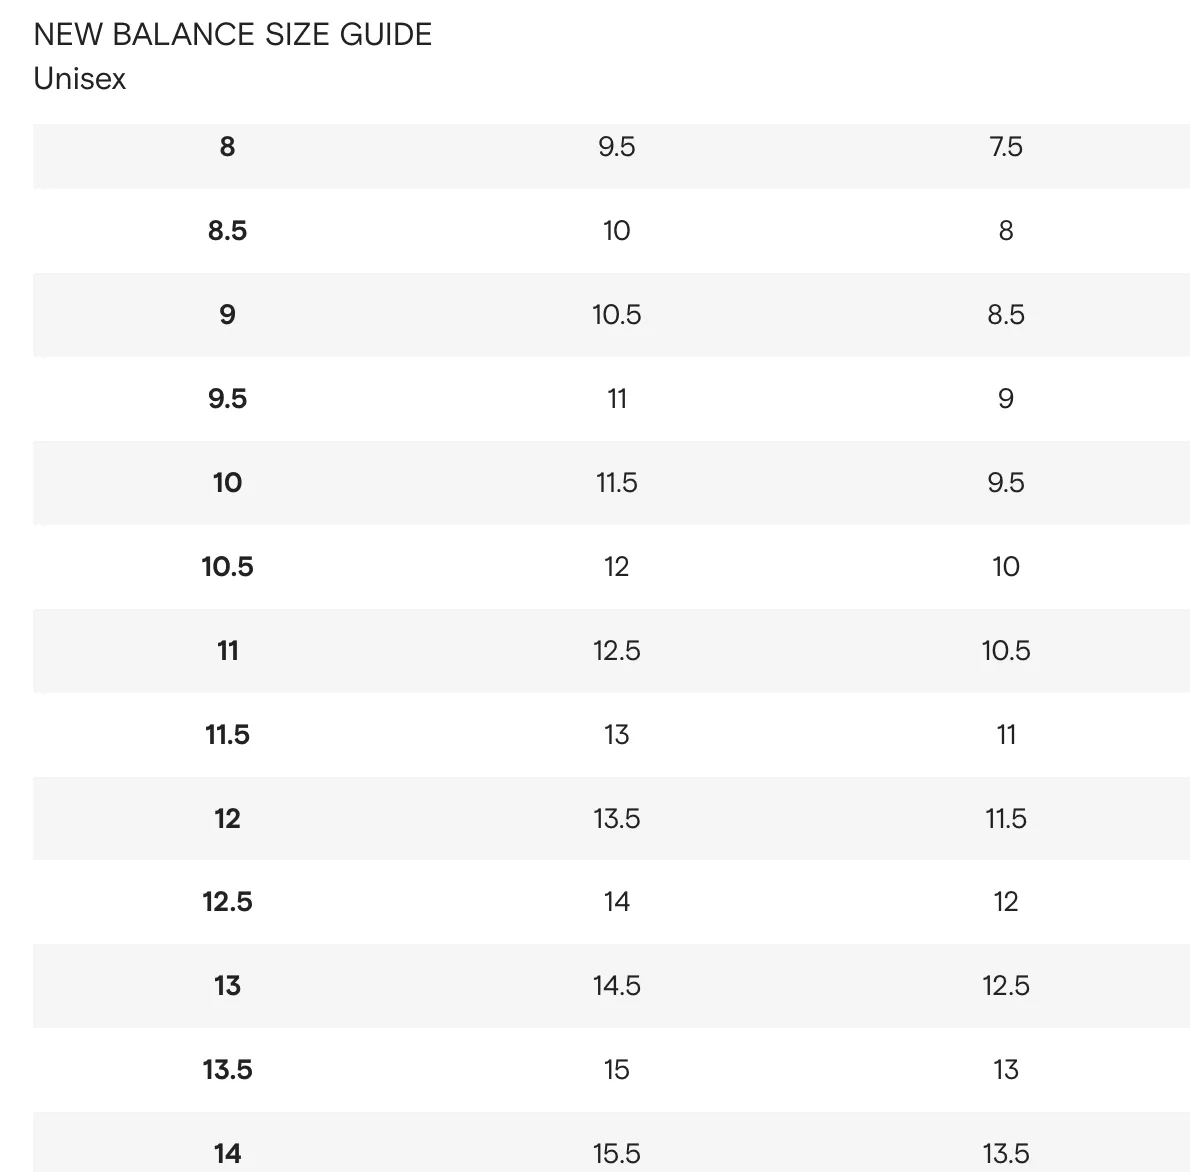Select the bold 10.5 size cell
Screen dimensions: 1190x1172
tap(228, 566)
